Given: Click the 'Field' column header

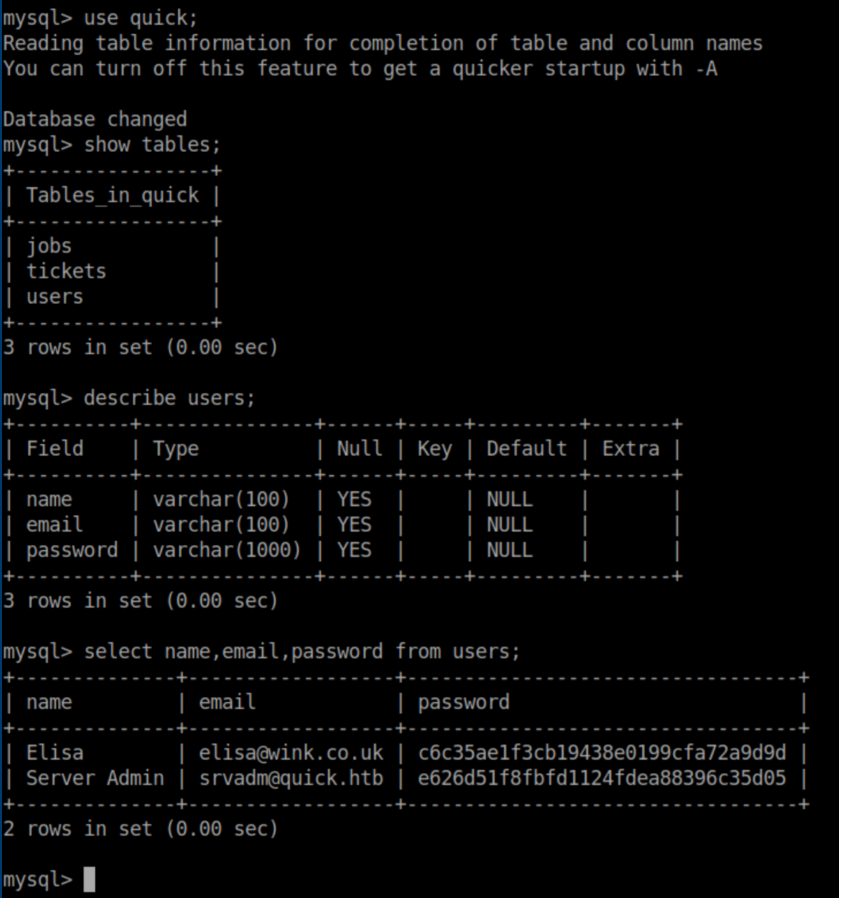Looking at the screenshot, I should [55, 449].
